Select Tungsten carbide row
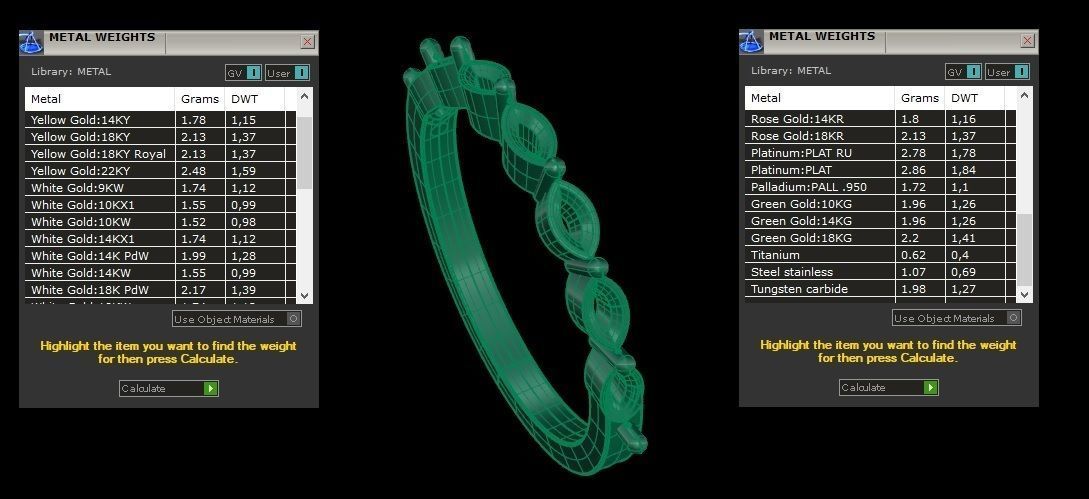Viewport: 1089px width, 499px height. point(881,289)
